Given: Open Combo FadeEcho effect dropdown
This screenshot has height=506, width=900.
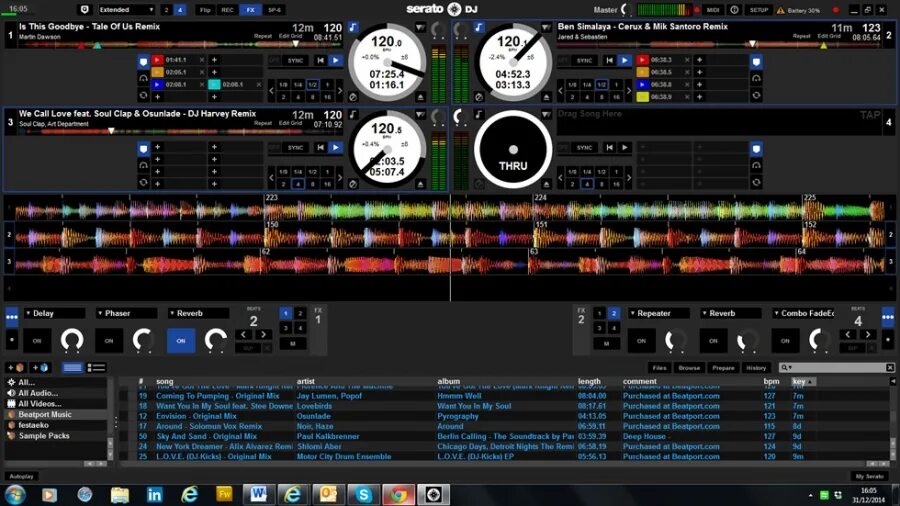Looking at the screenshot, I should 802,313.
